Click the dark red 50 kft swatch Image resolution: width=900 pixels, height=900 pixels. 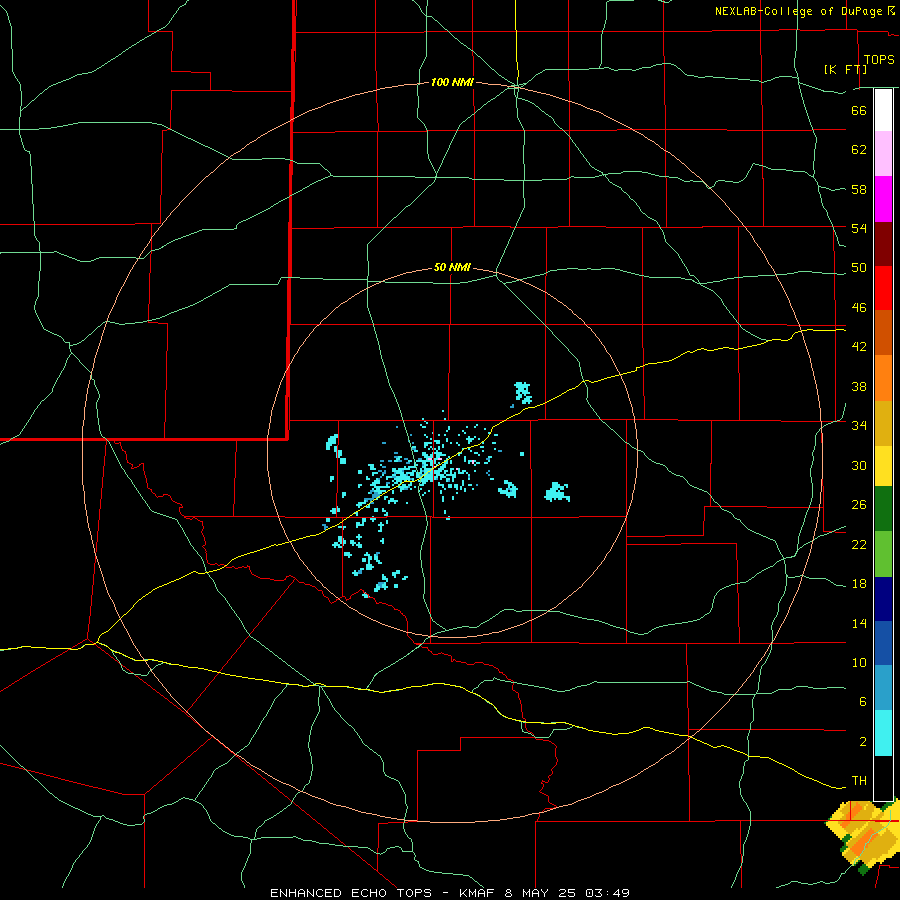[883, 244]
